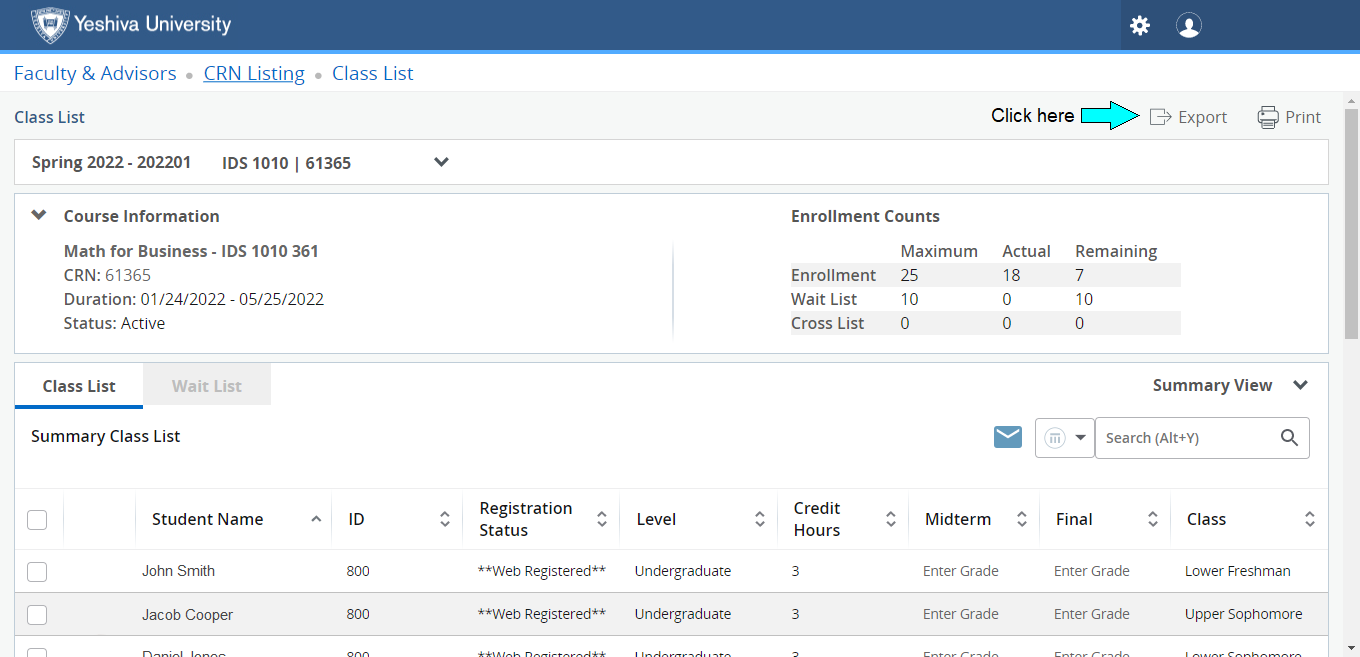Check the box for John Smith
The image size is (1360, 657).
click(37, 571)
